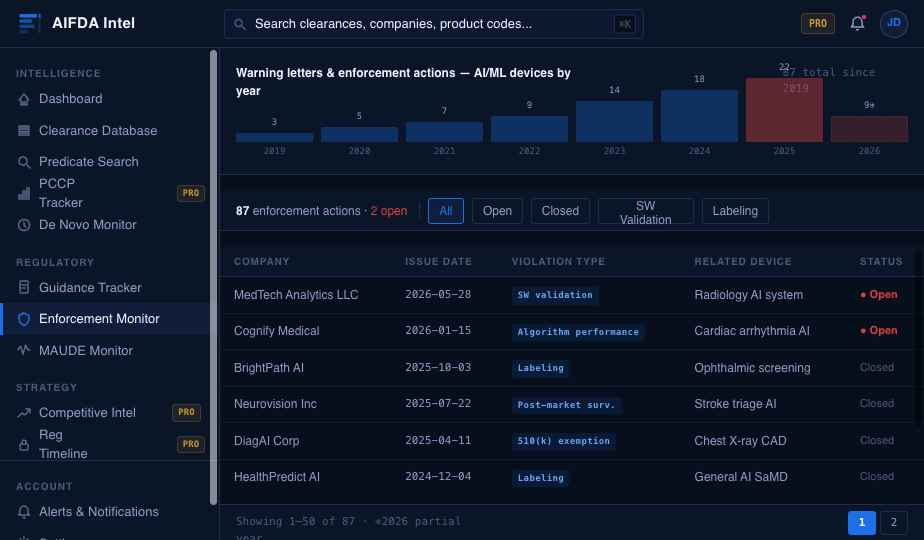Viewport: 924px width, 540px height.
Task: Open DiagAI Corp row
Action: (568, 441)
